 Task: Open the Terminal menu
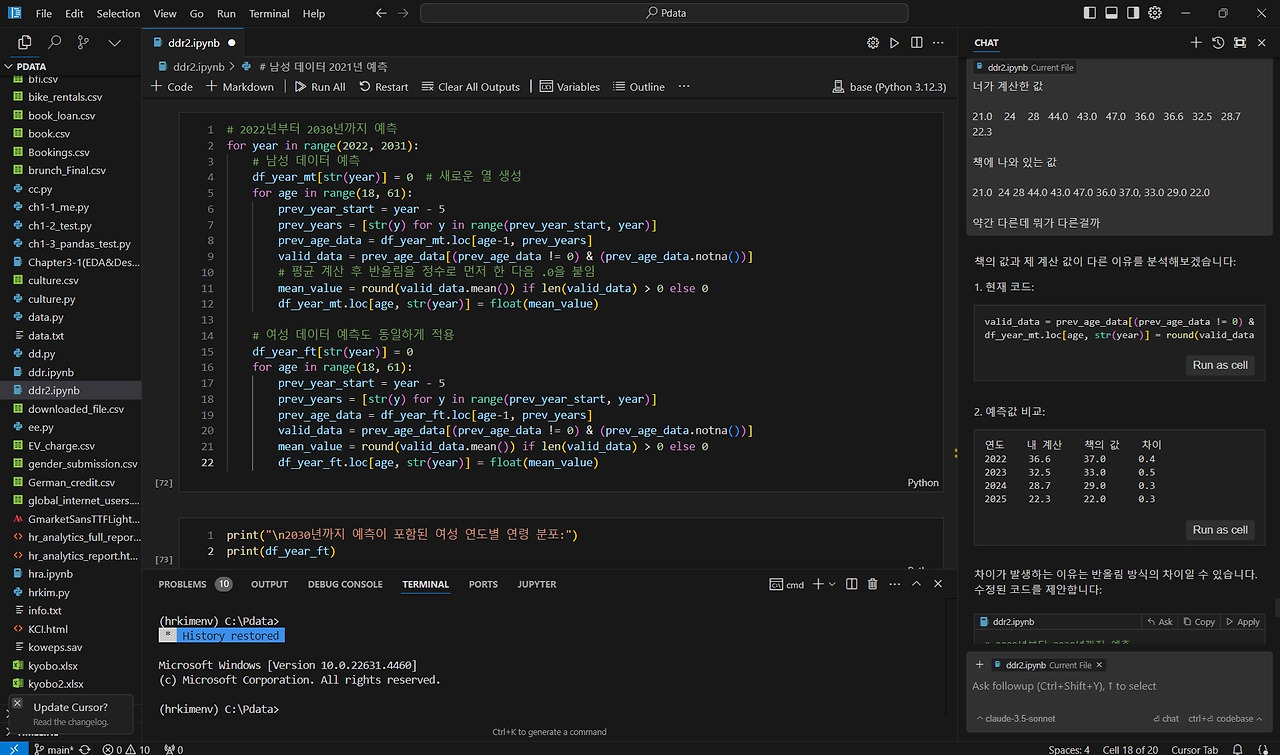(269, 14)
